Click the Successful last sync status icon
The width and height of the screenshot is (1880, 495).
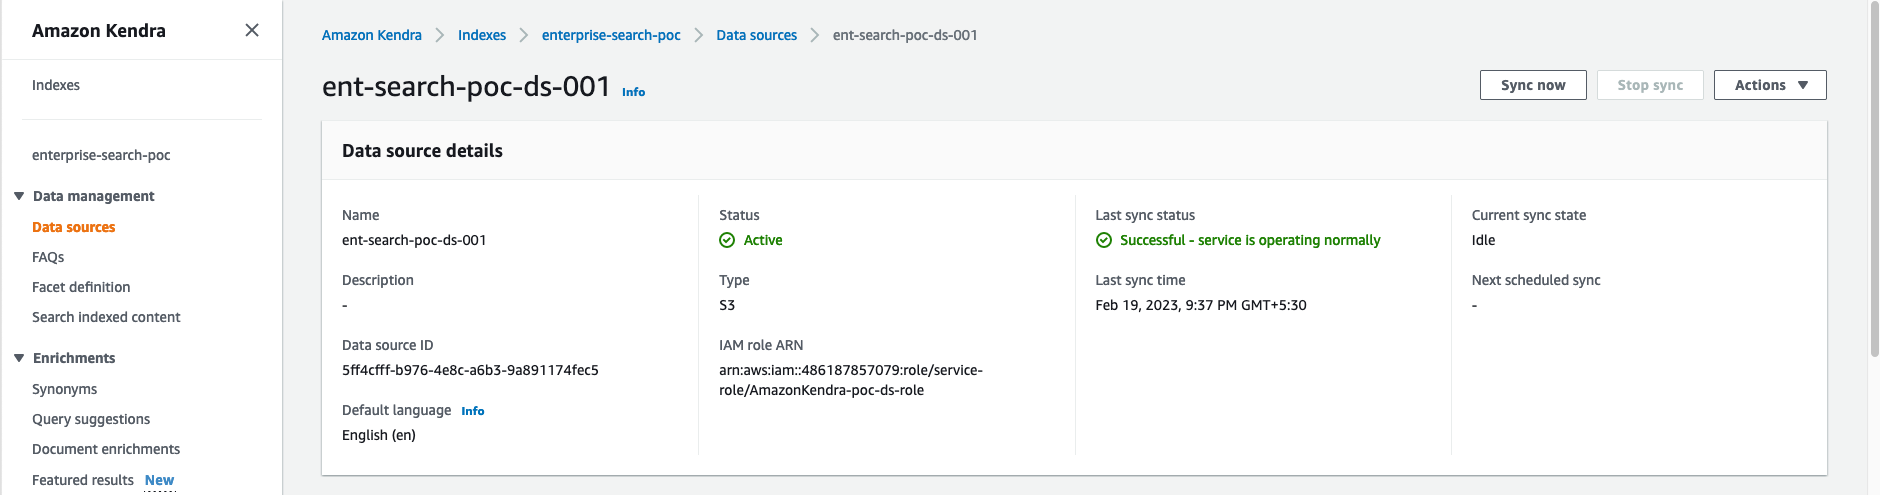point(1104,240)
